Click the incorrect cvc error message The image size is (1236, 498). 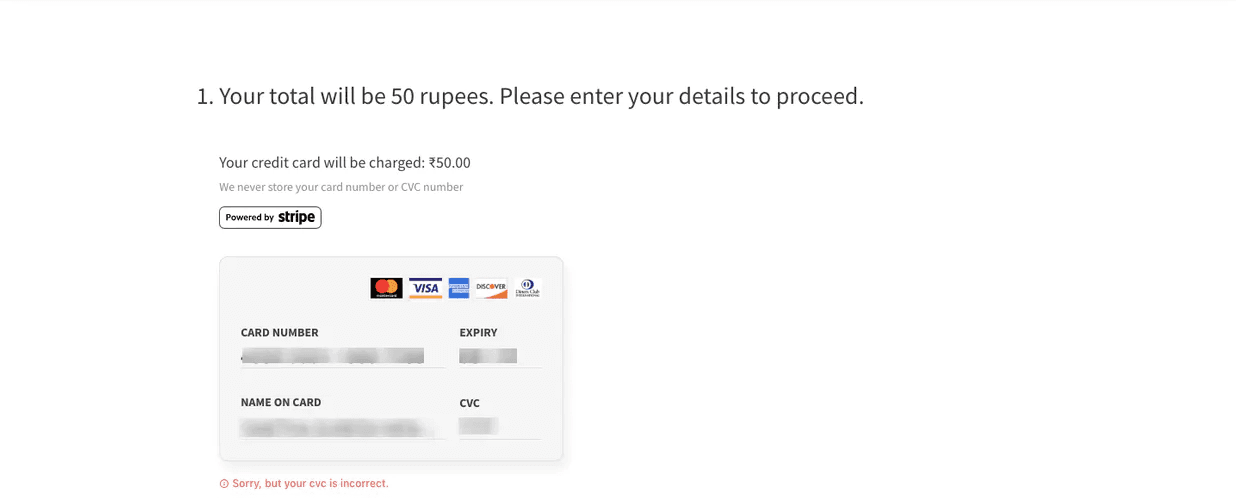(310, 484)
